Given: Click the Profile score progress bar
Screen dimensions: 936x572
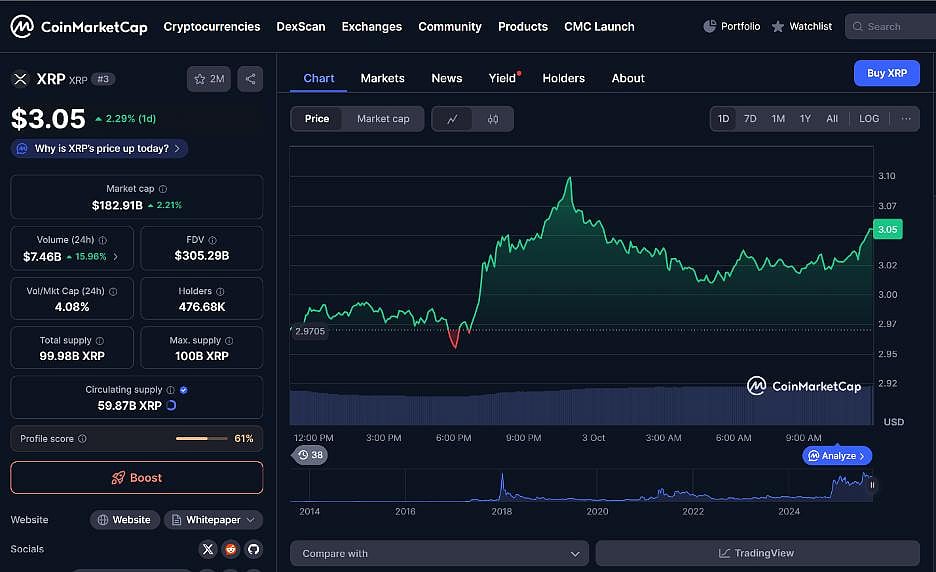Looking at the screenshot, I should tap(201, 439).
